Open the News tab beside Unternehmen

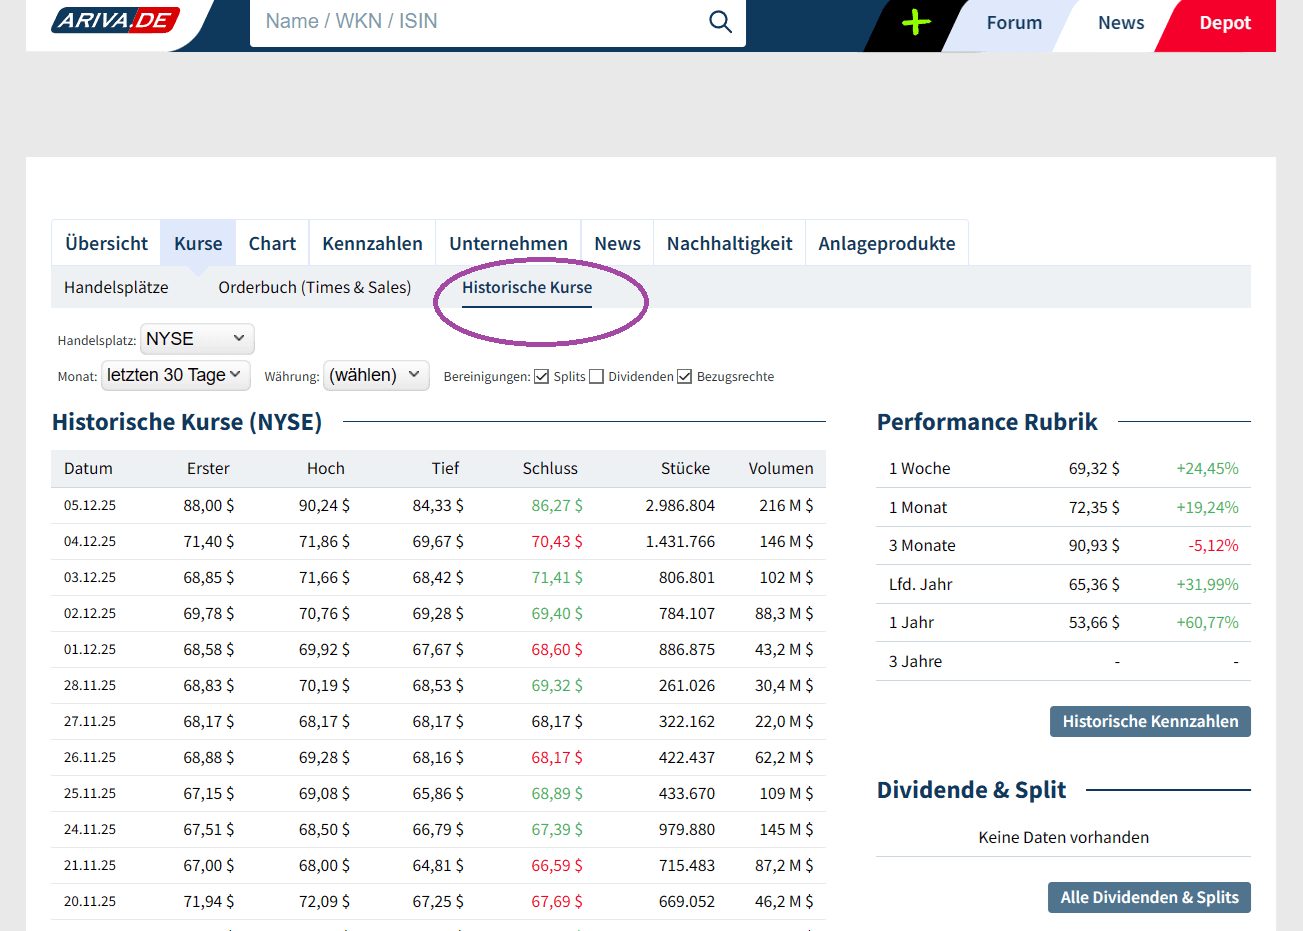(617, 243)
